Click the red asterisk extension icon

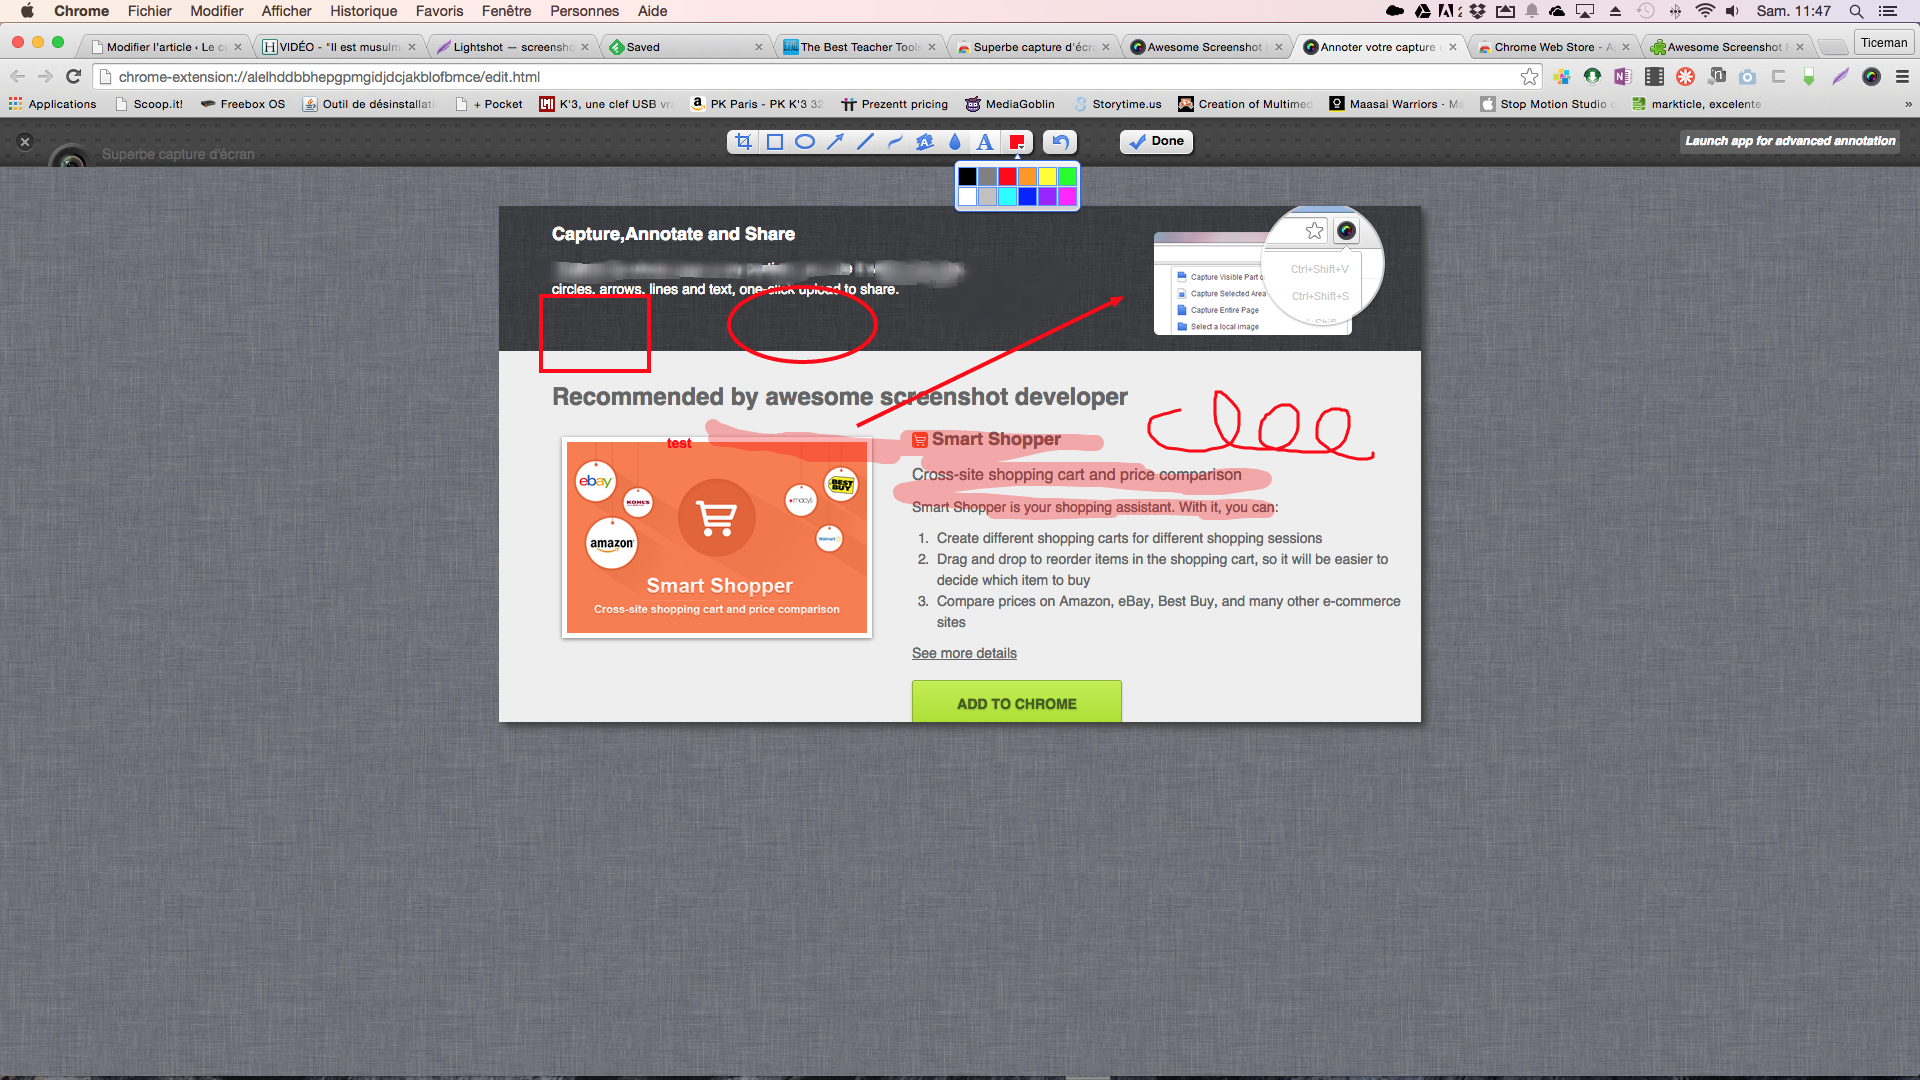tap(1685, 77)
